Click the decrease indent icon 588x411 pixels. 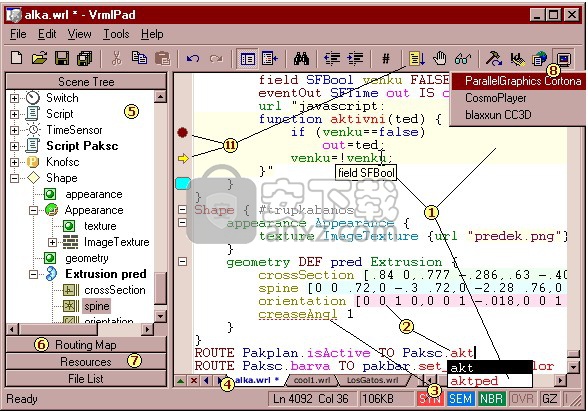point(332,58)
